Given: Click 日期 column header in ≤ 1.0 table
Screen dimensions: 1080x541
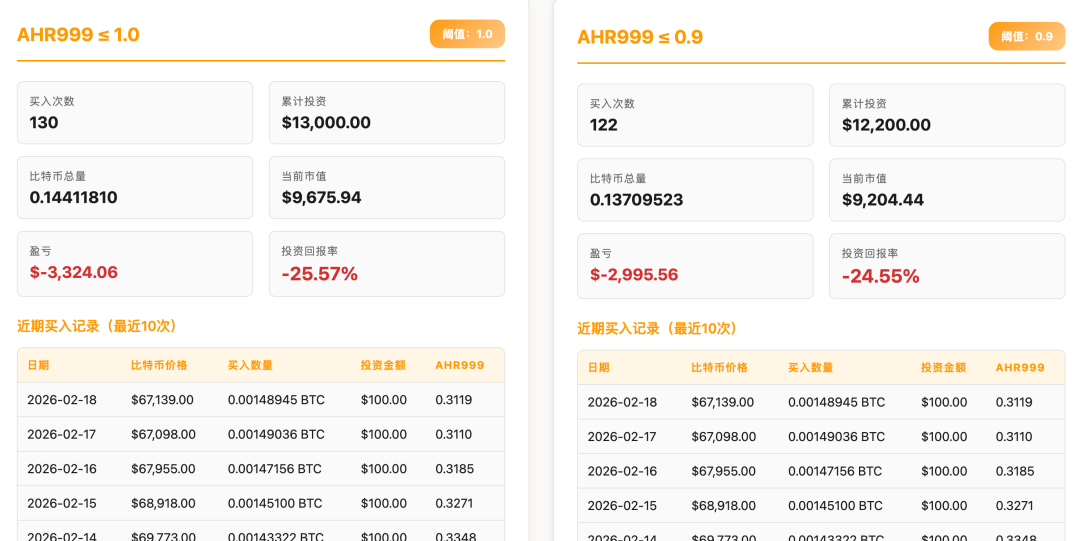Looking at the screenshot, I should tap(38, 365).
